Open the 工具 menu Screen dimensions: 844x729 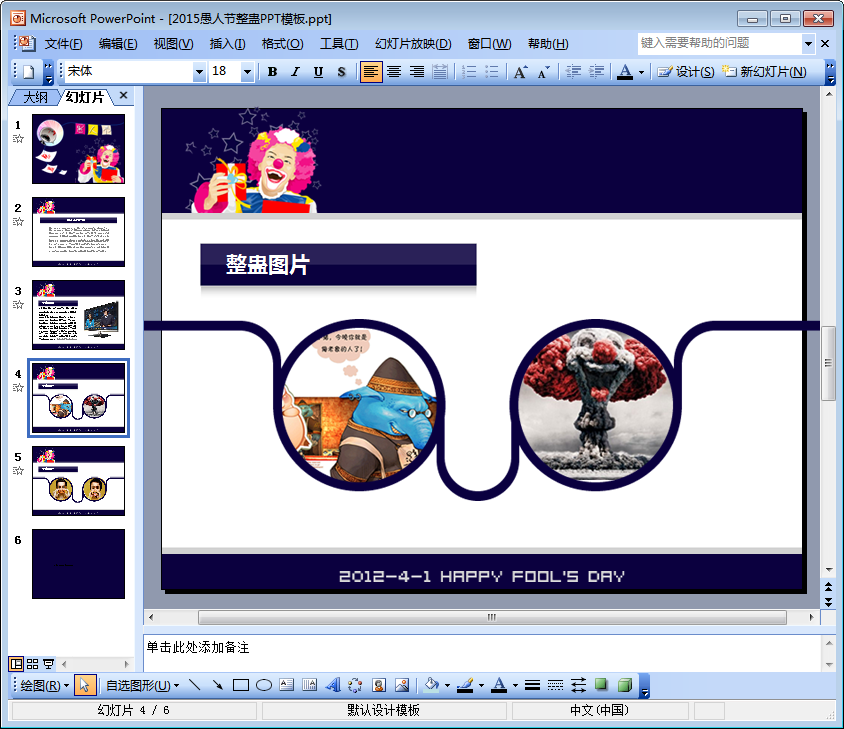point(339,44)
